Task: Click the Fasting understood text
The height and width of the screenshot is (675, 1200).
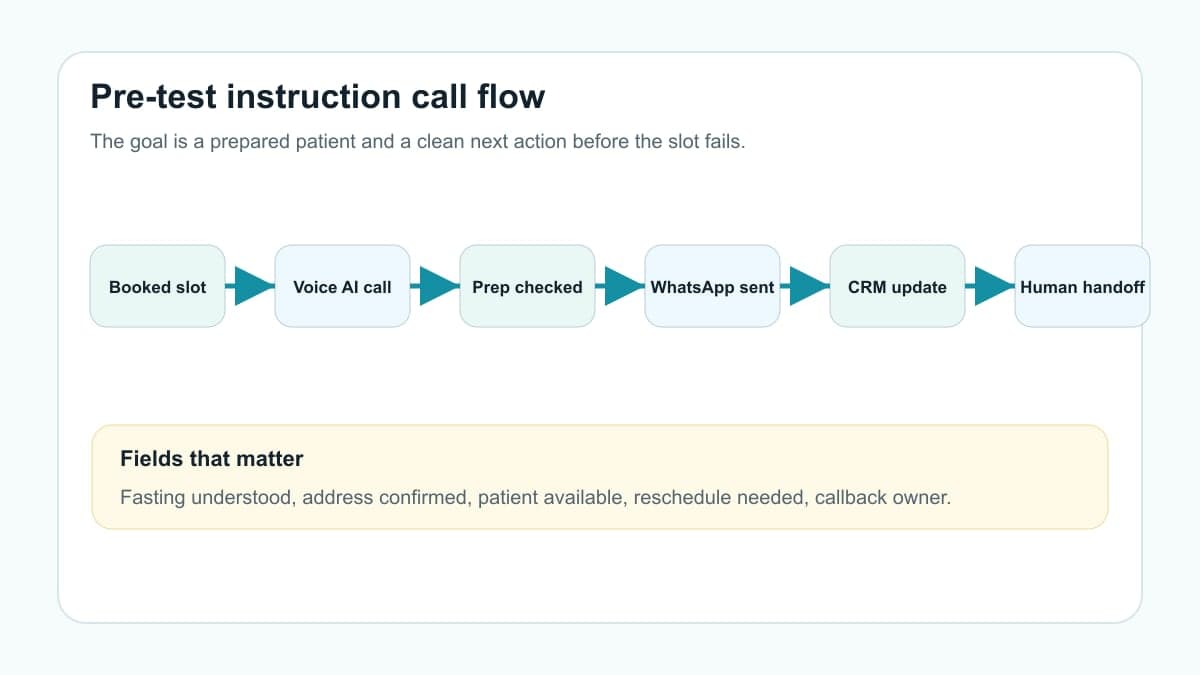Action: (x=206, y=497)
